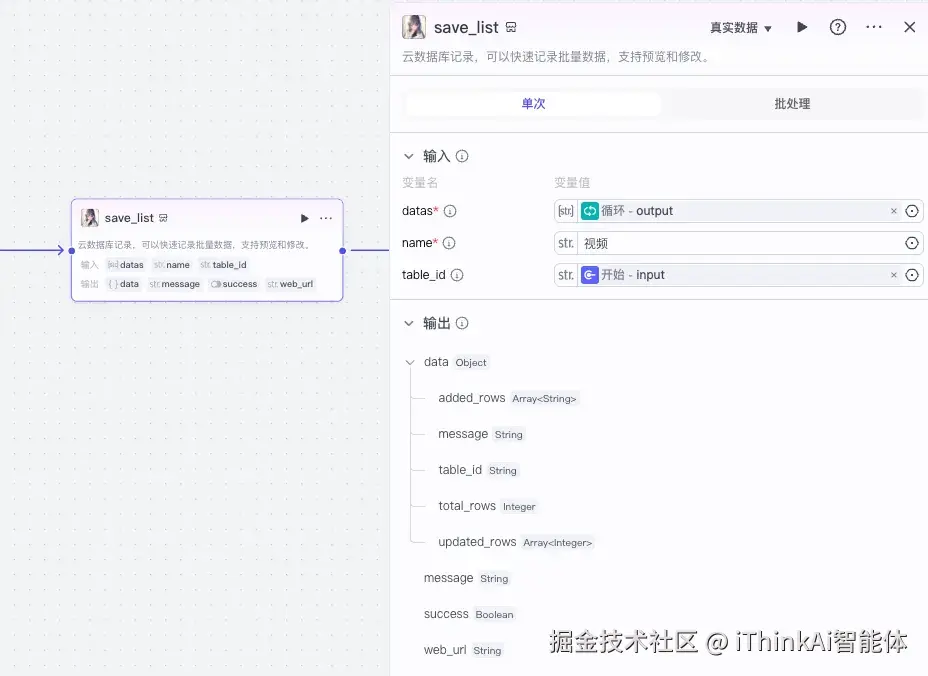Remove the 循环 - output variable value
The image size is (928, 676).
[x=893, y=211]
